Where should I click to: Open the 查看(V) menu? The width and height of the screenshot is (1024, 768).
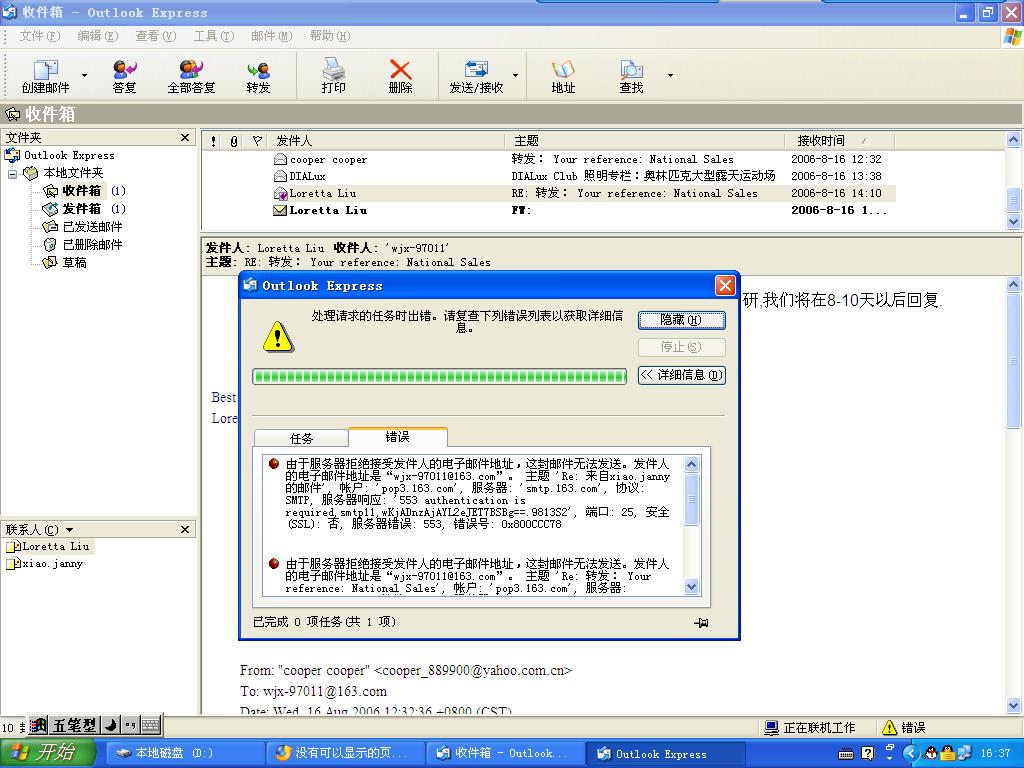coord(155,36)
